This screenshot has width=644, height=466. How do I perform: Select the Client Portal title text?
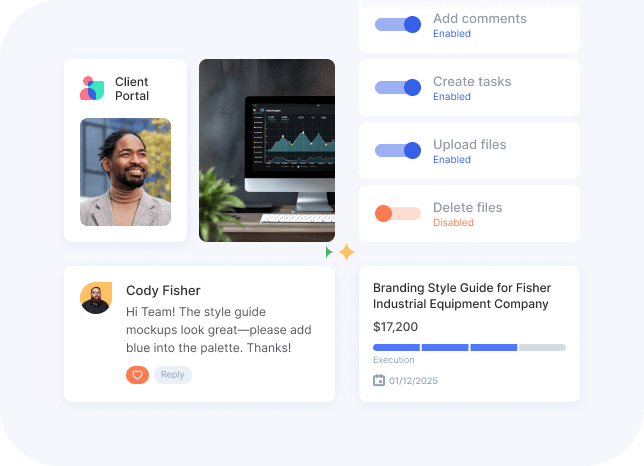(132, 89)
